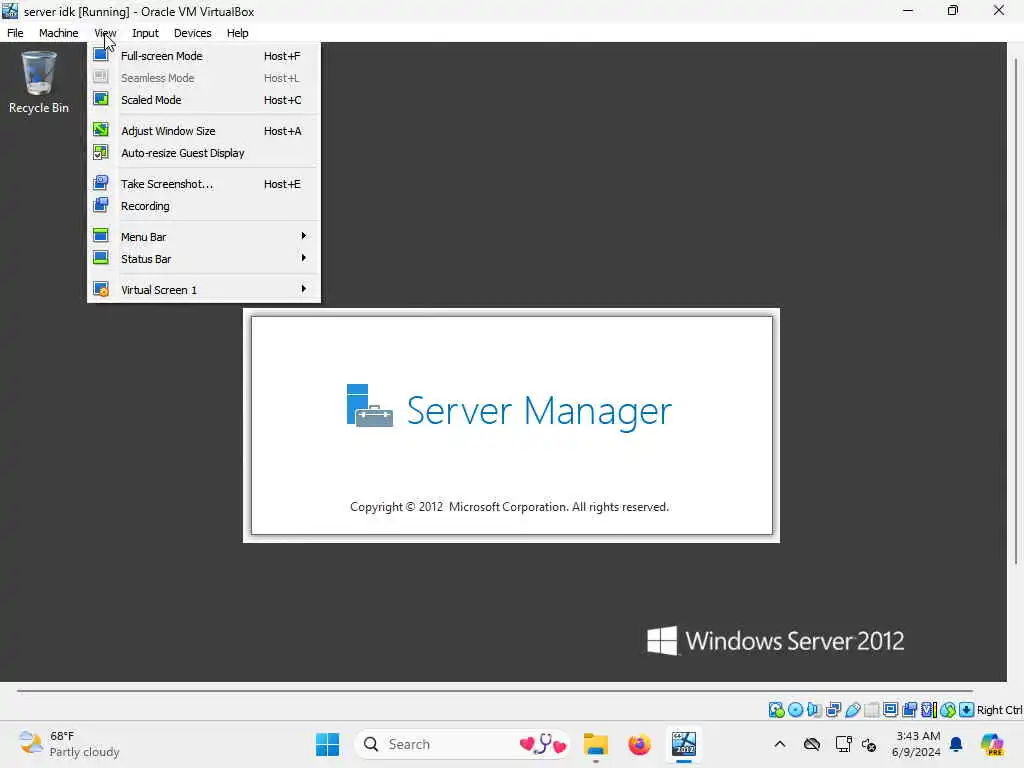Image resolution: width=1024 pixels, height=768 pixels.
Task: Click the vertical scrollbar of VM window
Action: pyautogui.click(x=1016, y=312)
